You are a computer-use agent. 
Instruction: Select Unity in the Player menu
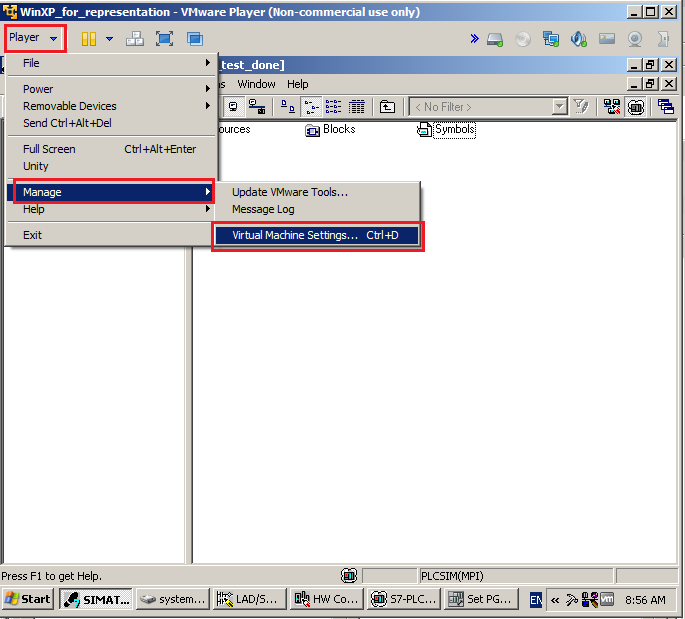(x=112, y=166)
